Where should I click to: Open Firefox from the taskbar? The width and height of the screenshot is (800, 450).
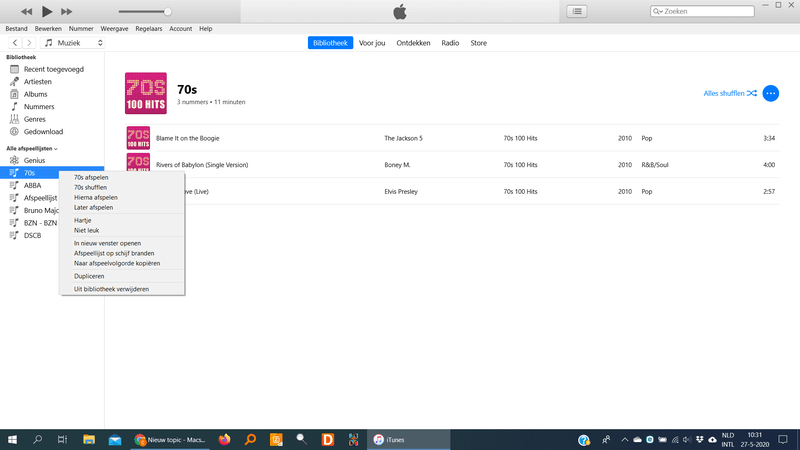(x=224, y=439)
